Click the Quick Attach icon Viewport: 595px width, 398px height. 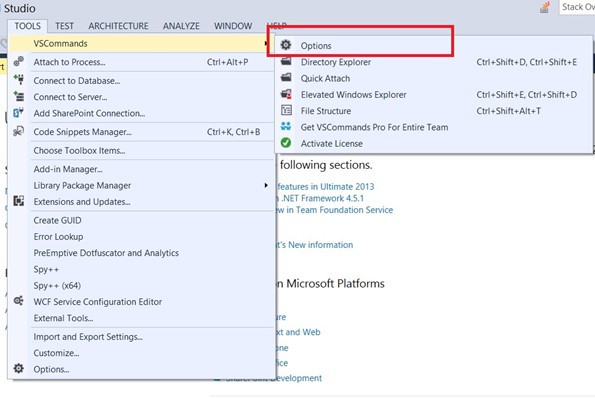[x=286, y=78]
